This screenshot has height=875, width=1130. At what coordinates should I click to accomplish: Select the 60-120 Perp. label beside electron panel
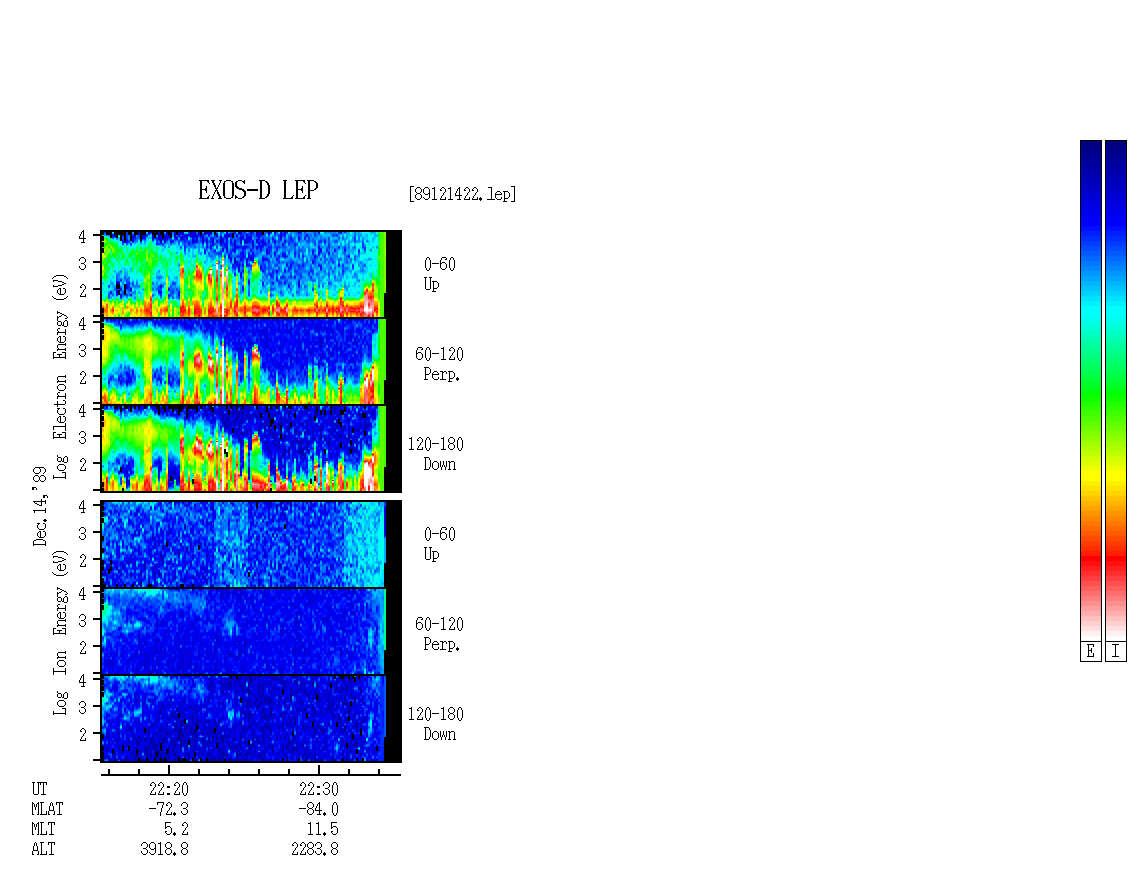tap(439, 364)
